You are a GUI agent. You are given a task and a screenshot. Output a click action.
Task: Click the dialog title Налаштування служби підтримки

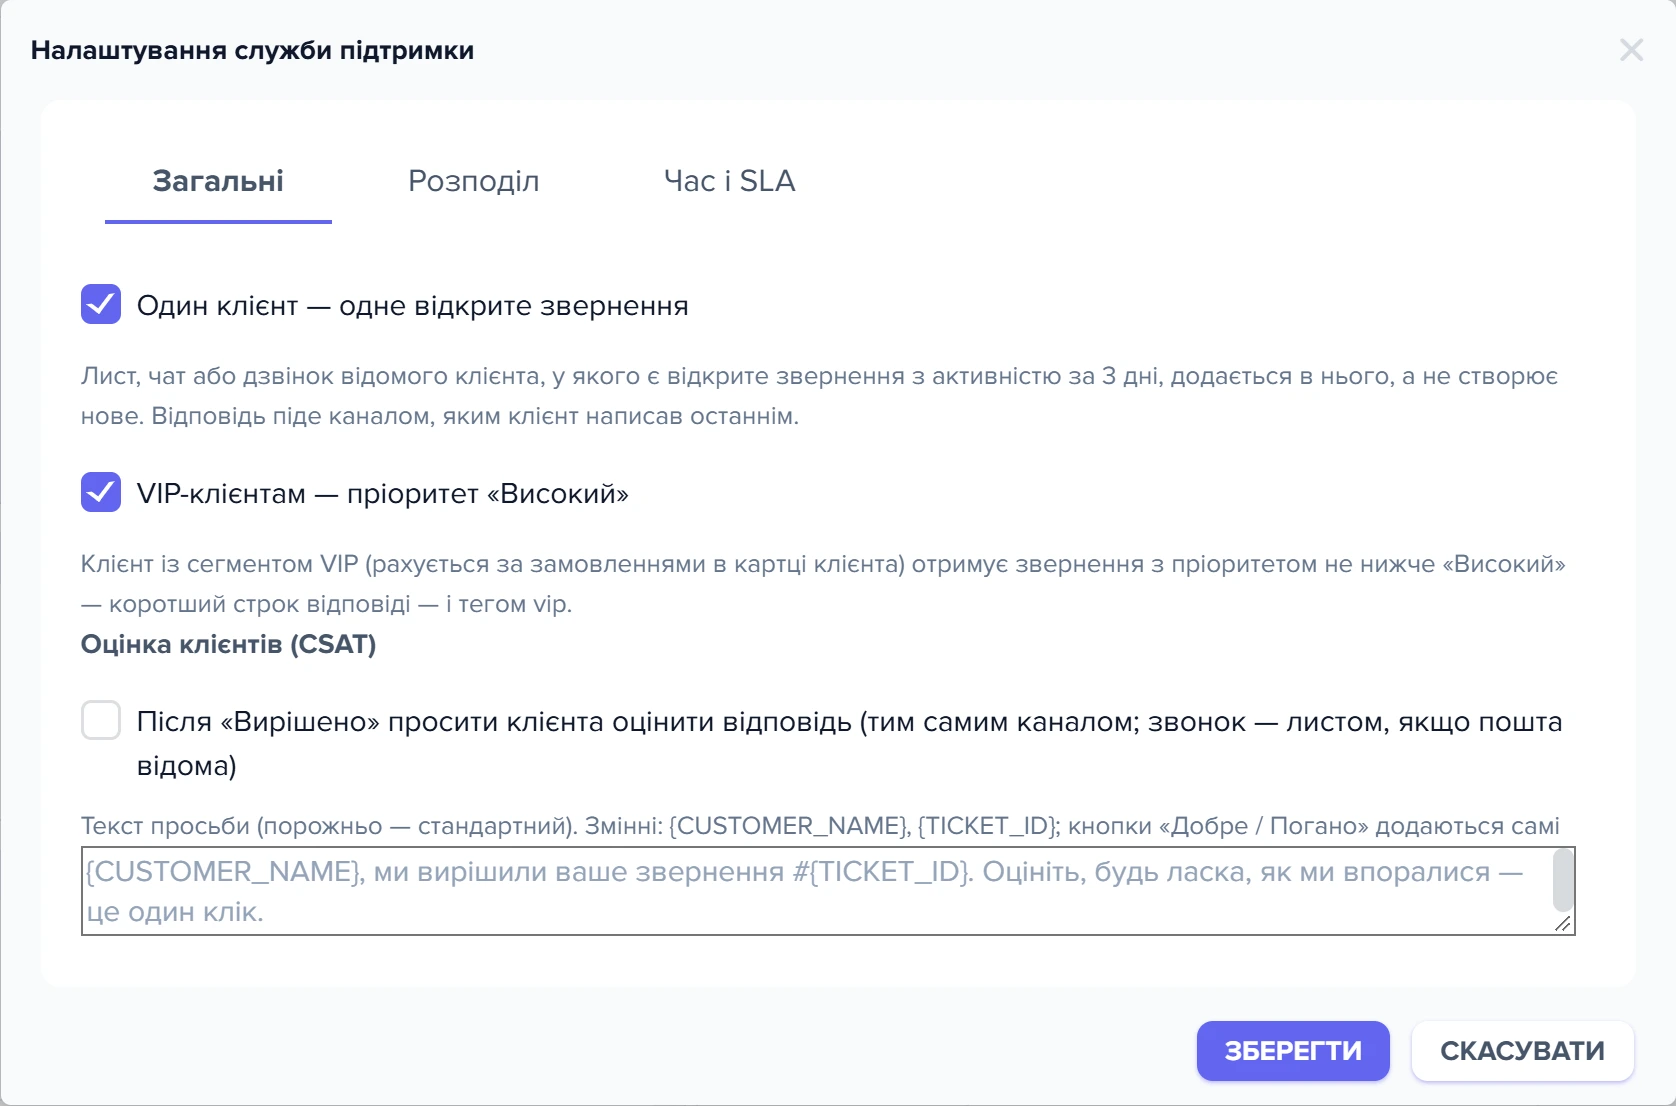pos(252,50)
